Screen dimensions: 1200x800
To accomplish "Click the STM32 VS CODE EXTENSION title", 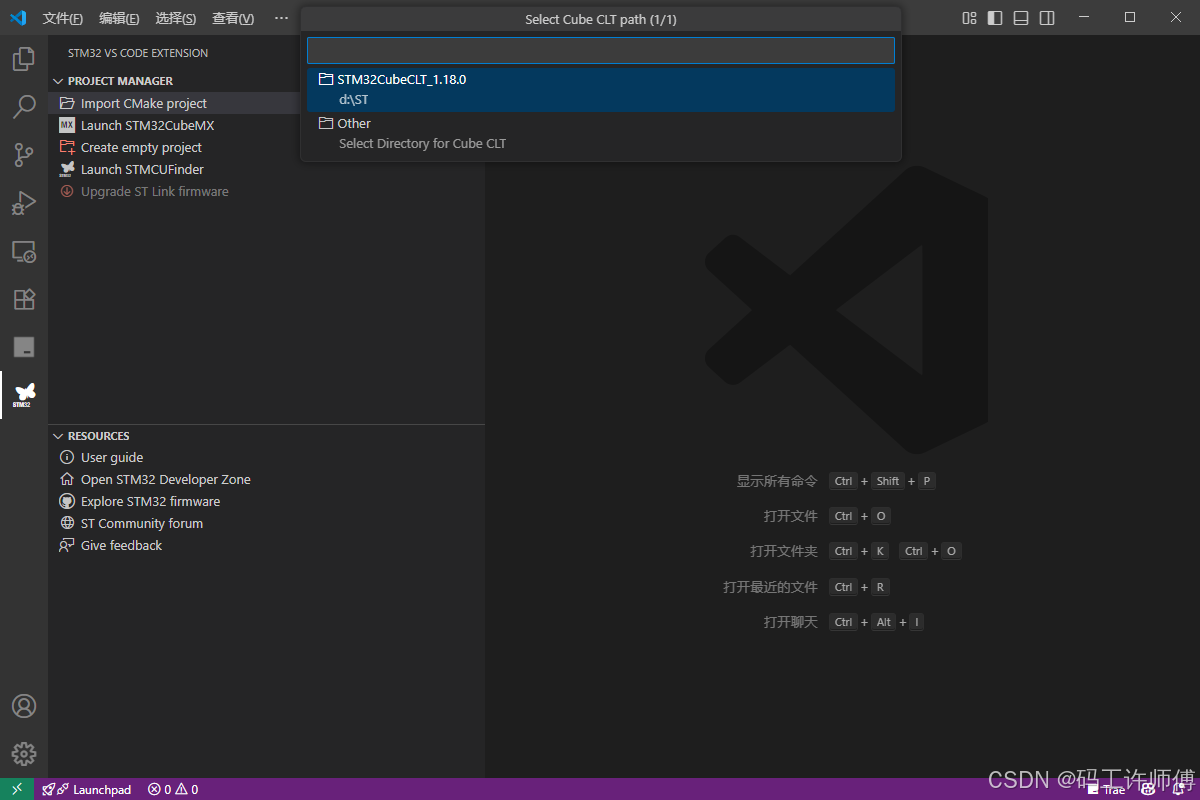I will [x=138, y=53].
